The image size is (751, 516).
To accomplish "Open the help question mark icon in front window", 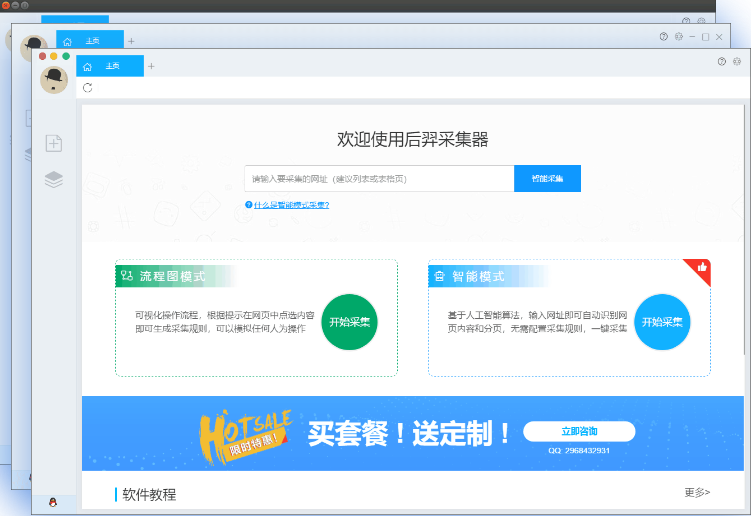I will coord(722,61).
